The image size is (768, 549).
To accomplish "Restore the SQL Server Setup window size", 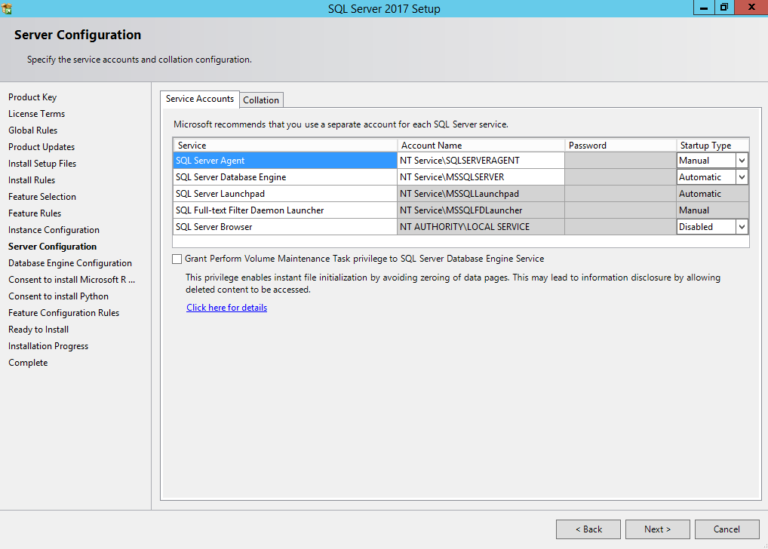I will point(724,7).
